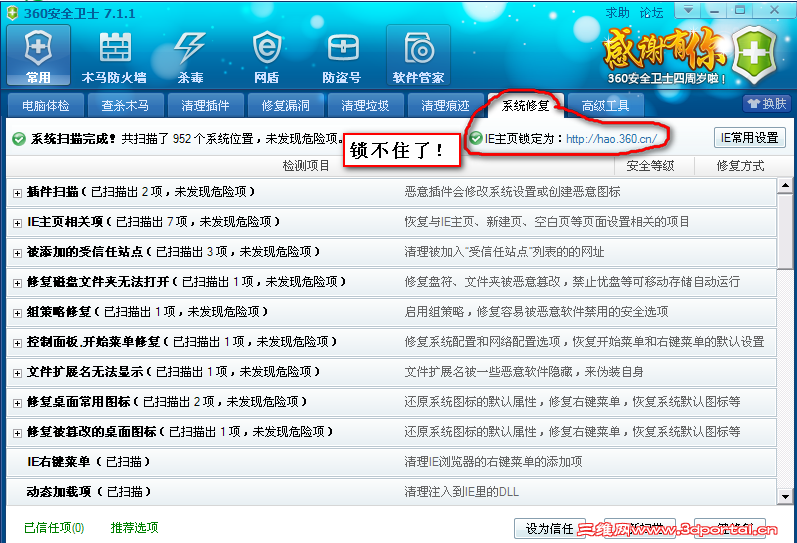Screen dimensions: 797x543
Task: Switch to 清理垃圾 tab
Action: (x=365, y=105)
